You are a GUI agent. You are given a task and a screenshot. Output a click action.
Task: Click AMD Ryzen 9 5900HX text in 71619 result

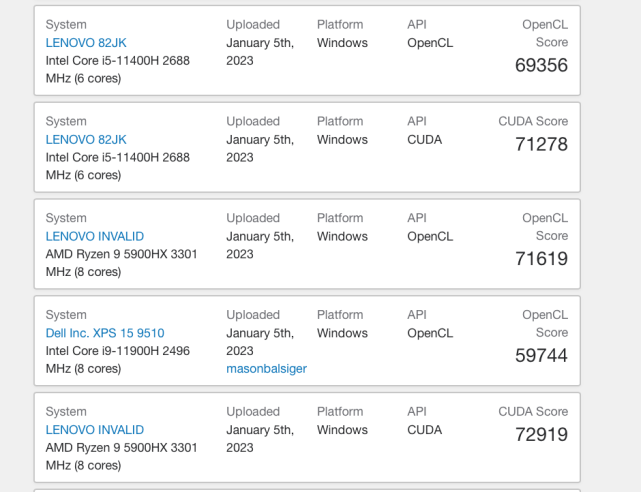tap(121, 254)
